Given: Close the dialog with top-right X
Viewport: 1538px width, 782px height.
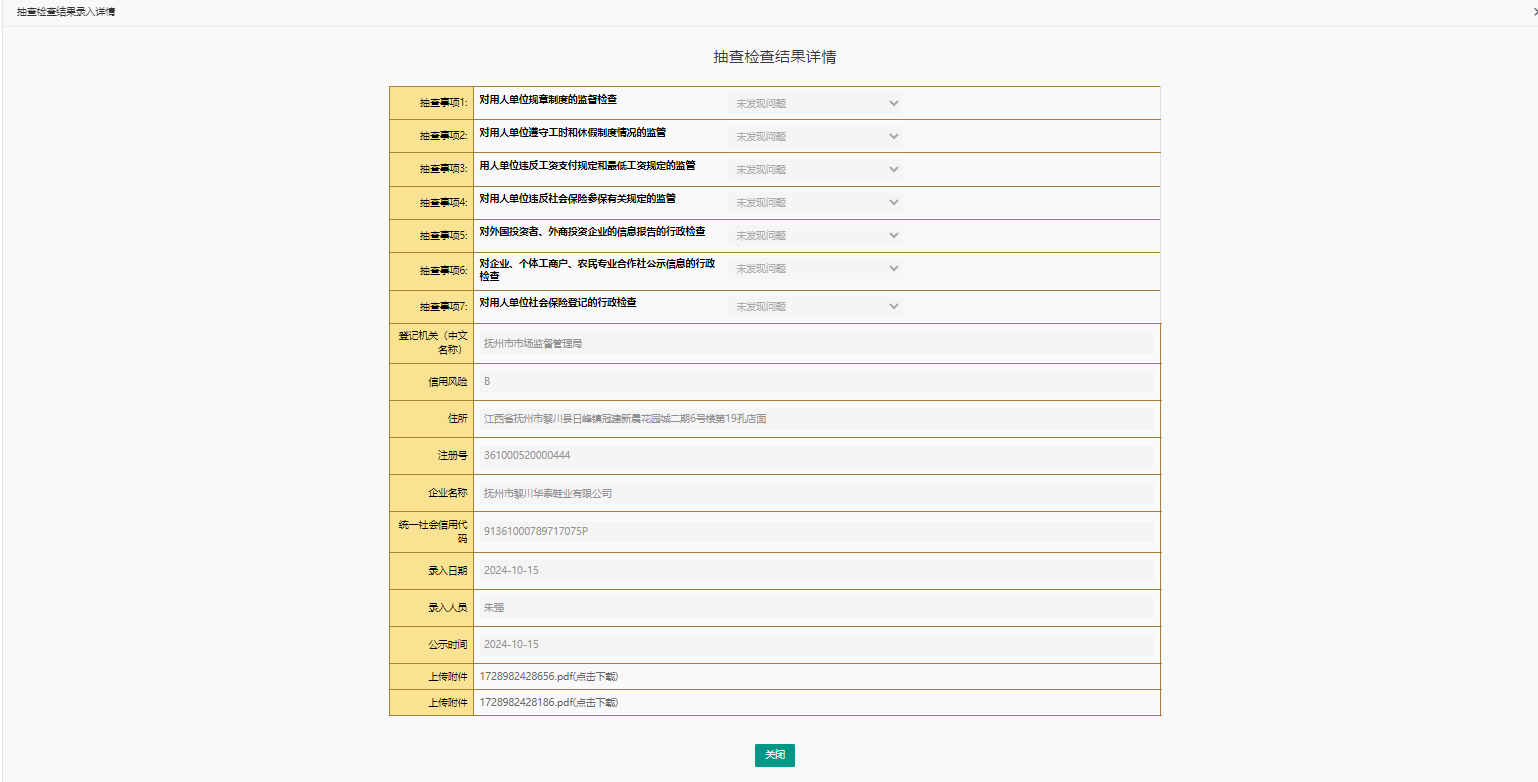Looking at the screenshot, I should point(1534,11).
